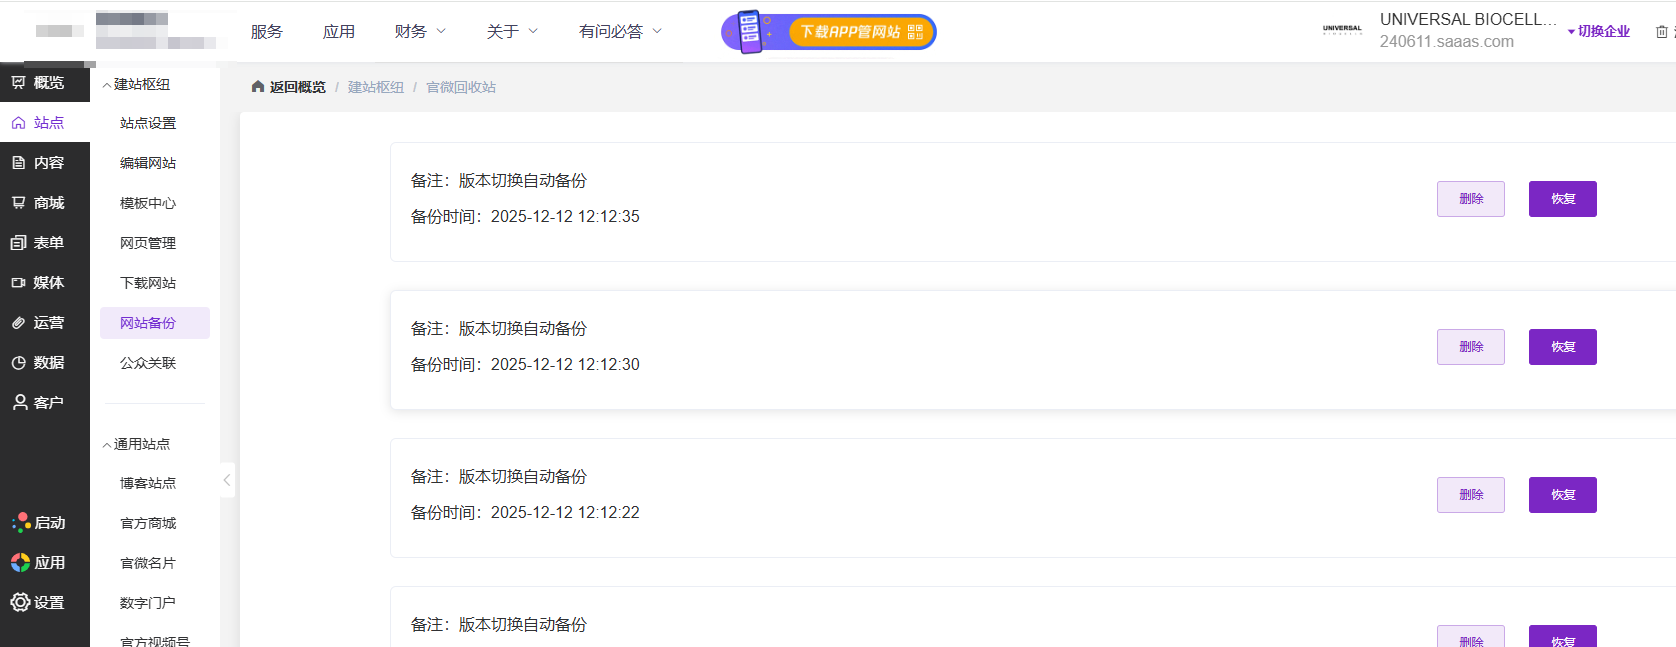Select the 商城 shopping cart icon
1676x647 pixels.
(x=19, y=203)
